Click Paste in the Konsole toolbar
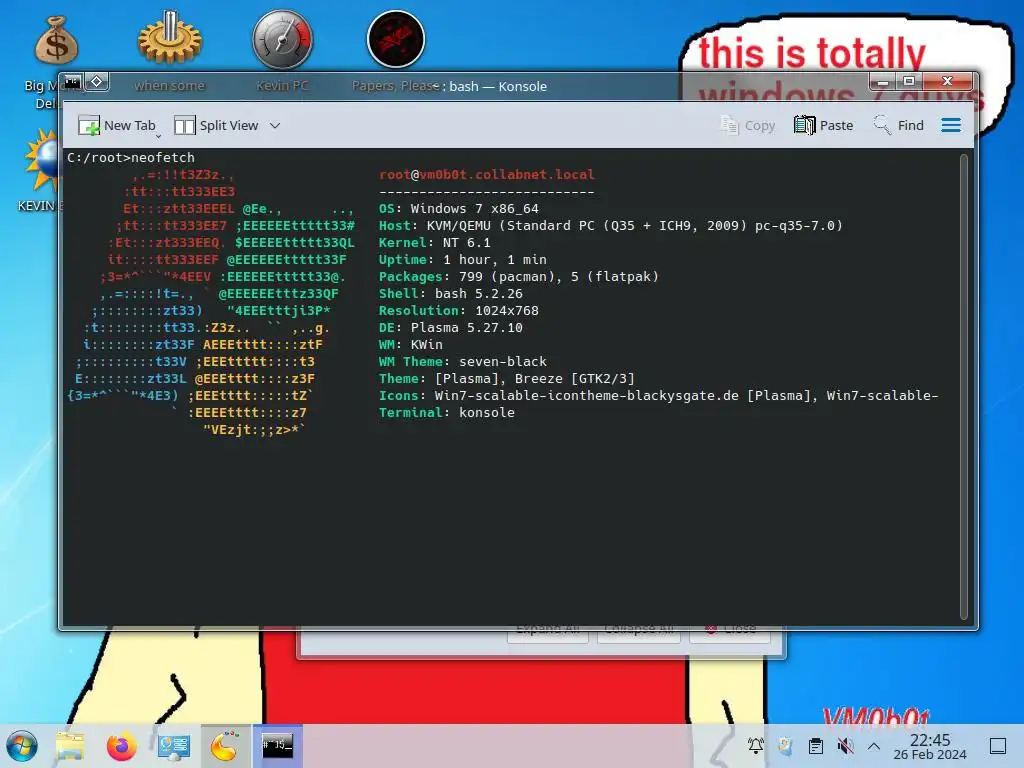1024x768 pixels. click(824, 125)
